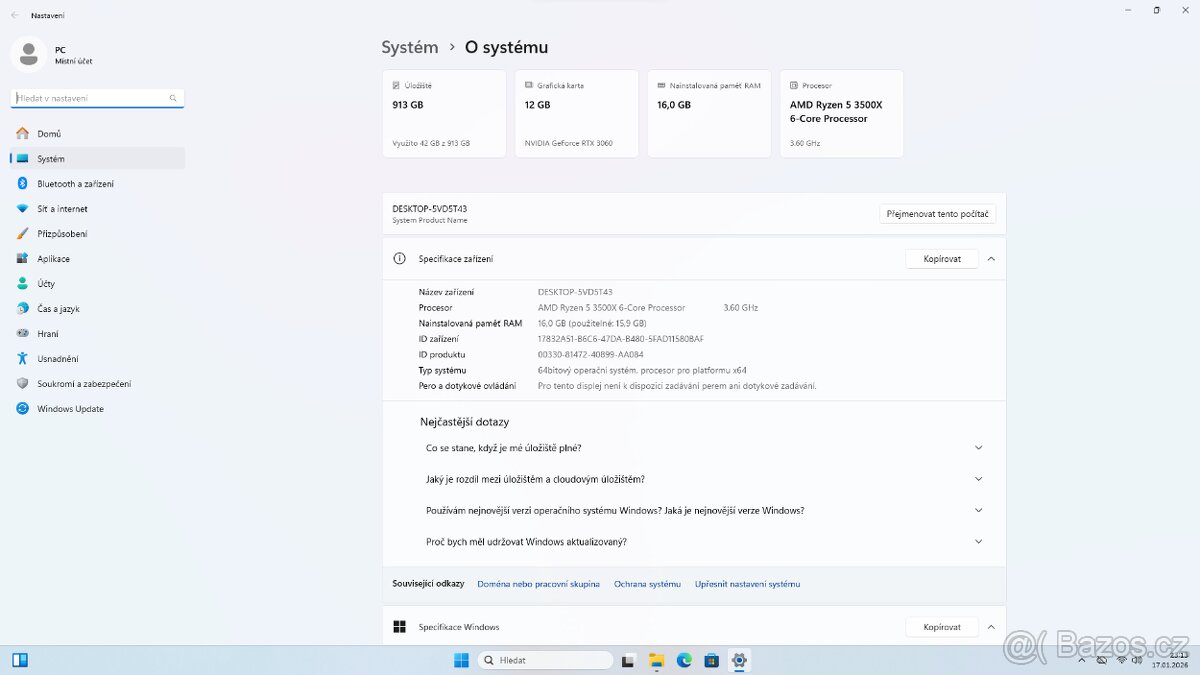Expand the question about full storage

coord(978,448)
